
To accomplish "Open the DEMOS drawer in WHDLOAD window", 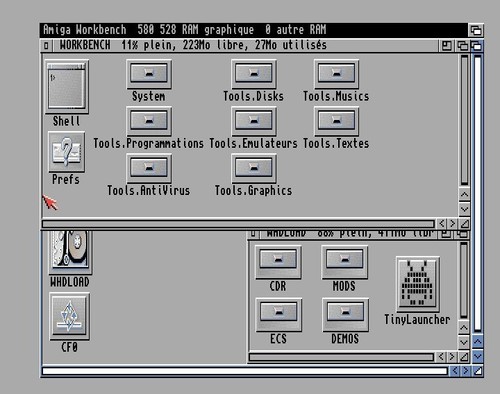I will (x=345, y=314).
